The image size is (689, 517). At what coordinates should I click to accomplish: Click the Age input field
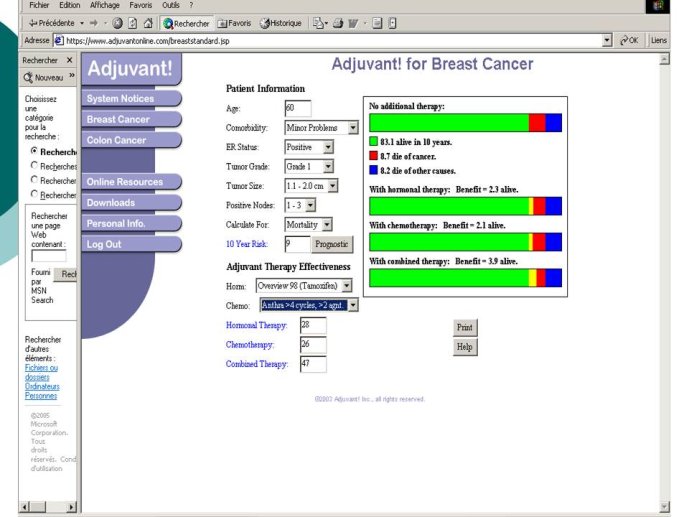pos(298,108)
